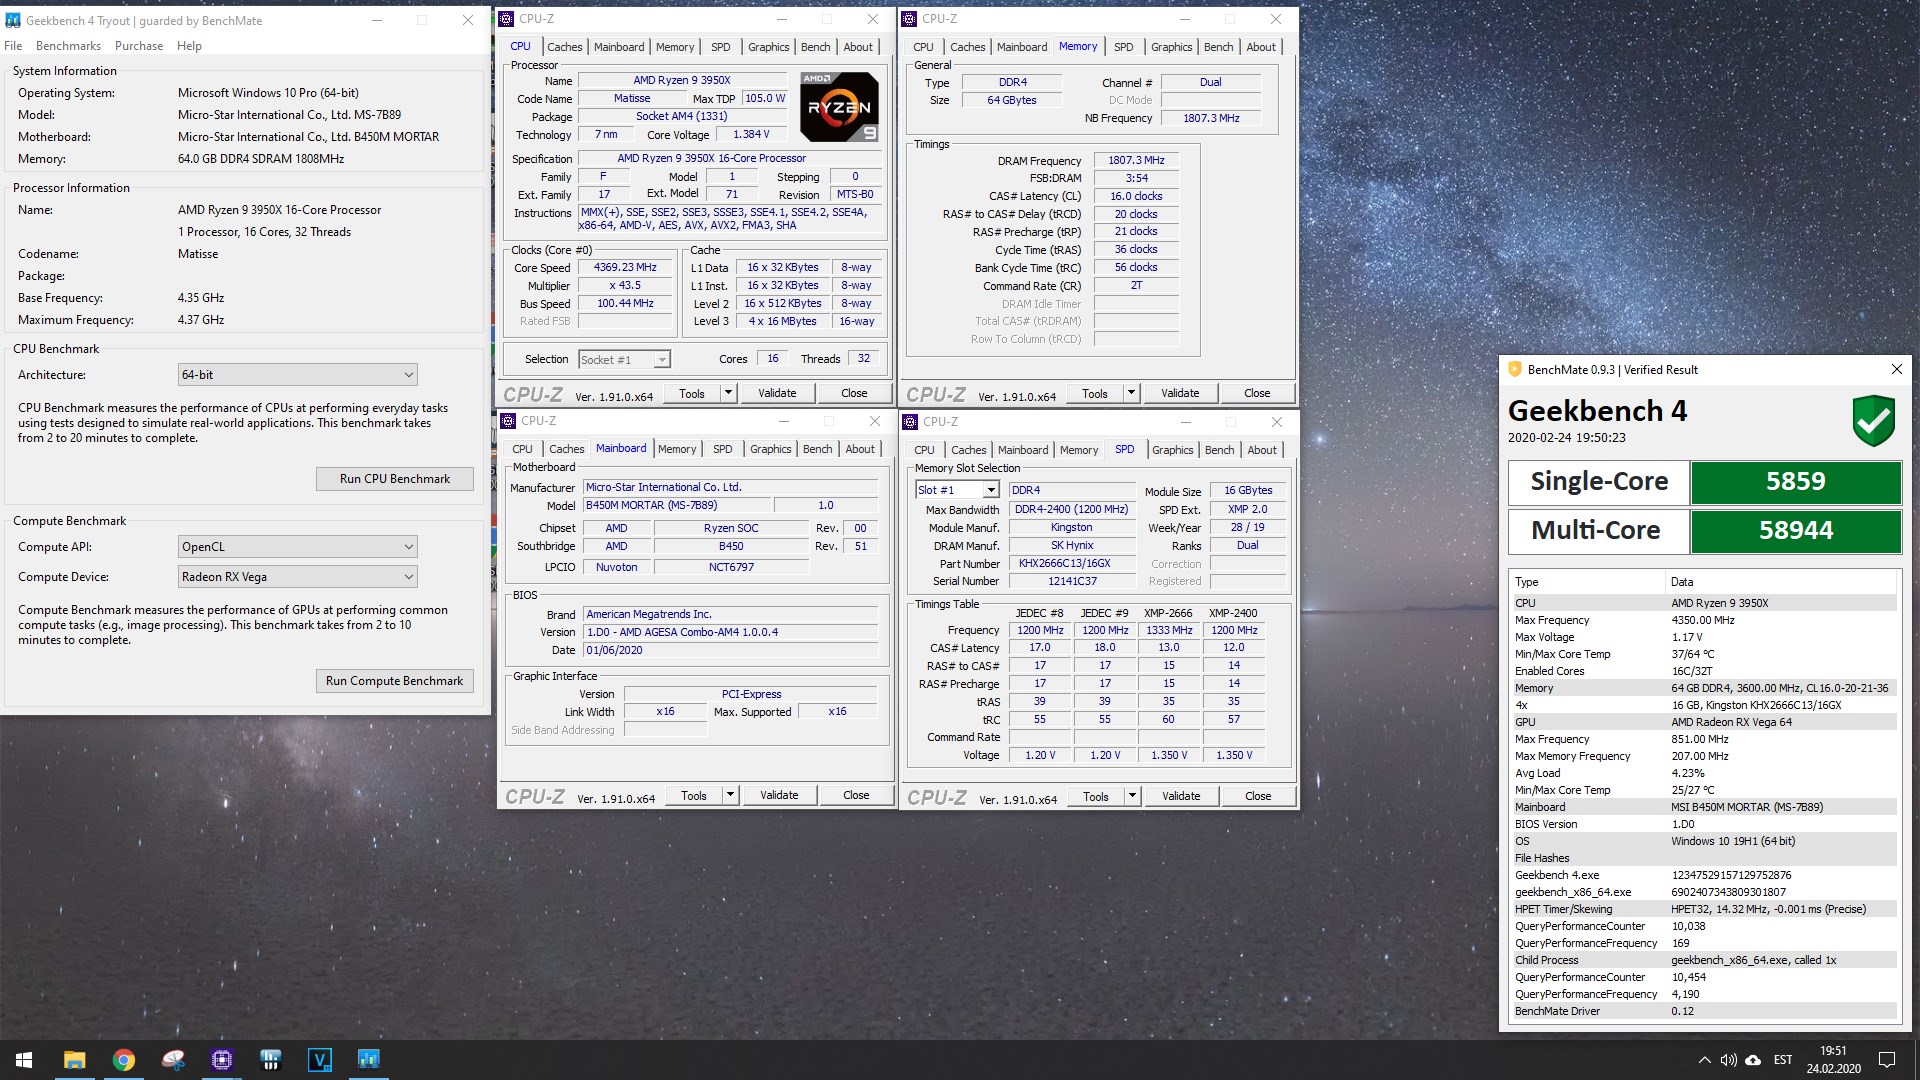Image resolution: width=1920 pixels, height=1080 pixels.
Task: Click the Core Speed value 4369.23 MHz
Action: pos(625,267)
